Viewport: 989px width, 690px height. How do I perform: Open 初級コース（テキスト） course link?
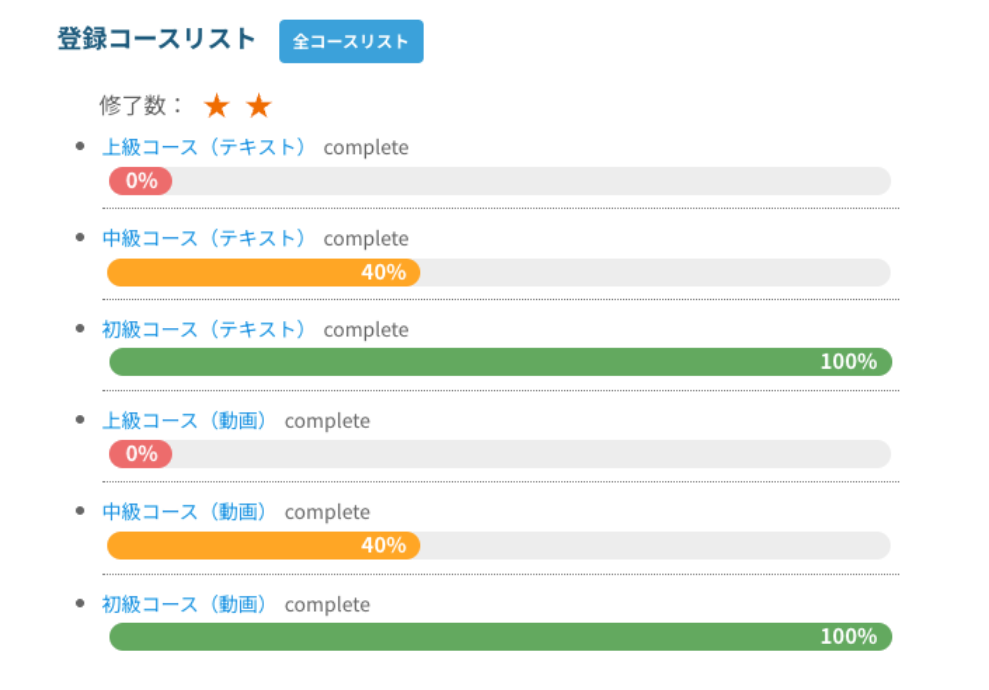tap(204, 329)
